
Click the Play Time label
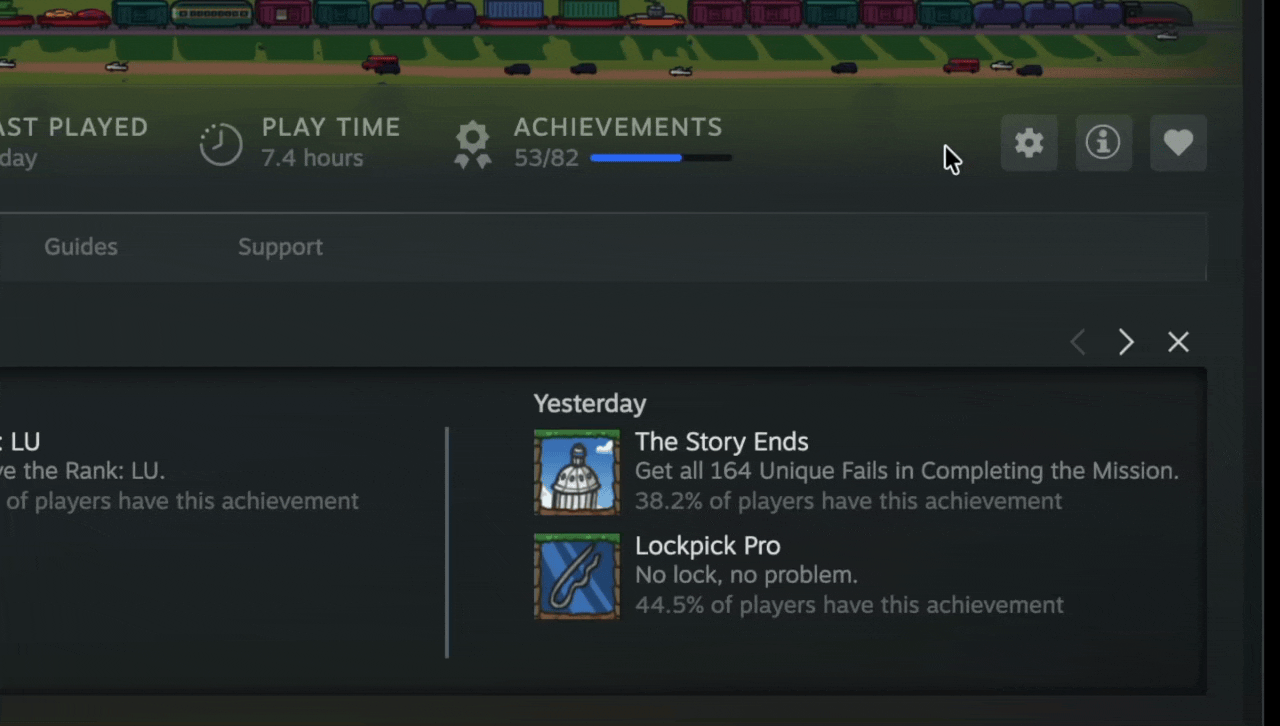coord(331,127)
